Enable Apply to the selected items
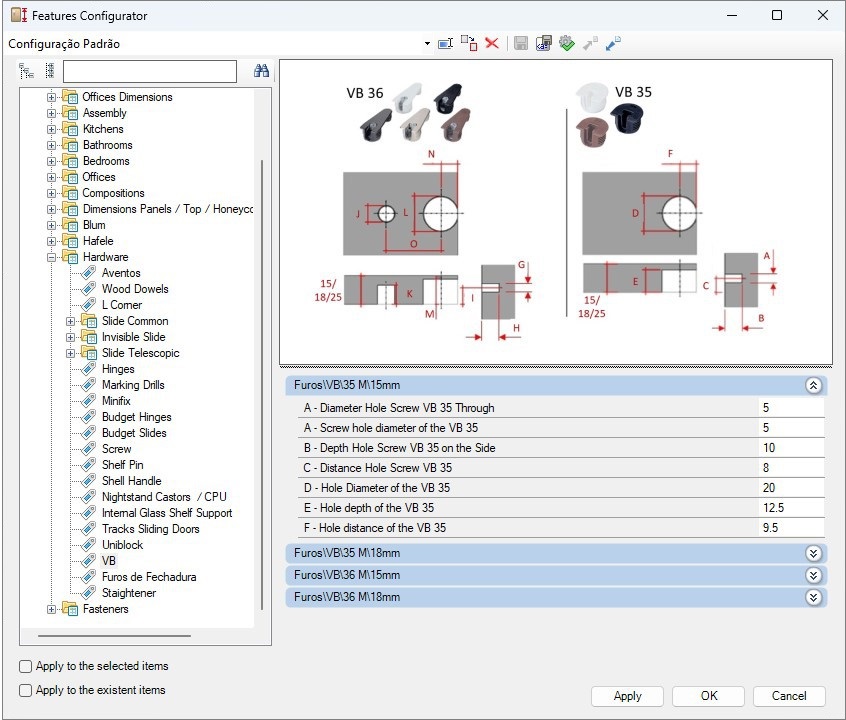The height and width of the screenshot is (720, 846). coord(25,667)
